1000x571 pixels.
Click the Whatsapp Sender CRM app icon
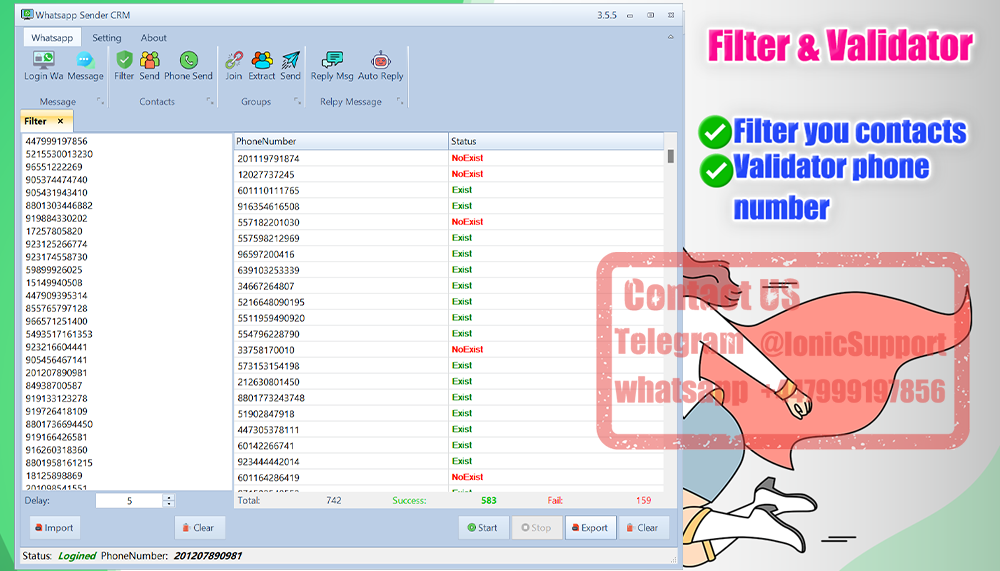coord(27,14)
